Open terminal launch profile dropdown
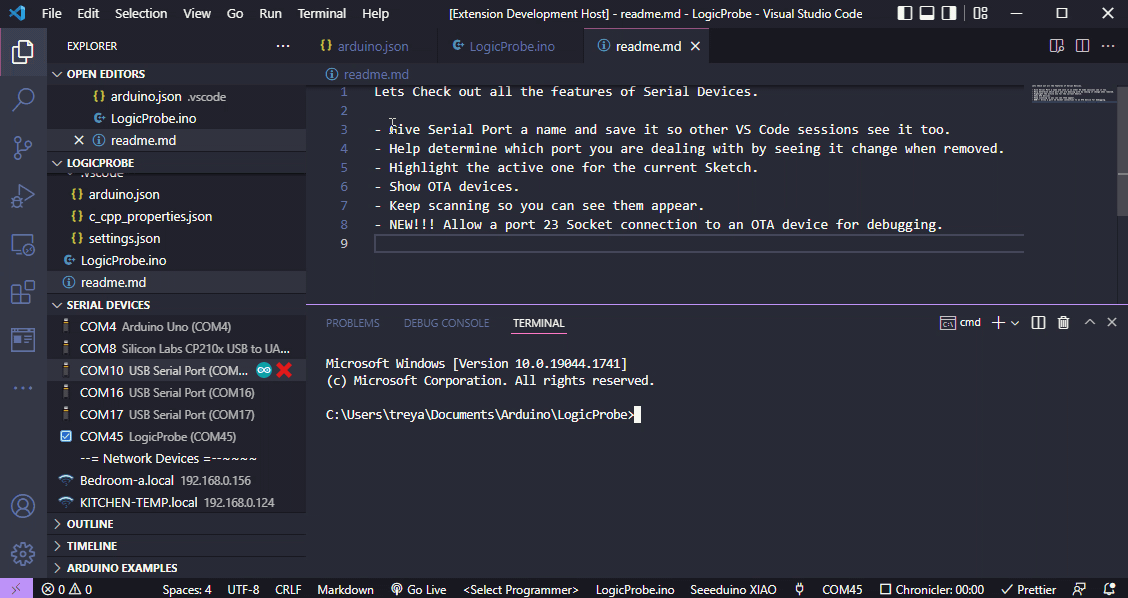Viewport: 1128px width, 598px height. click(x=1015, y=323)
